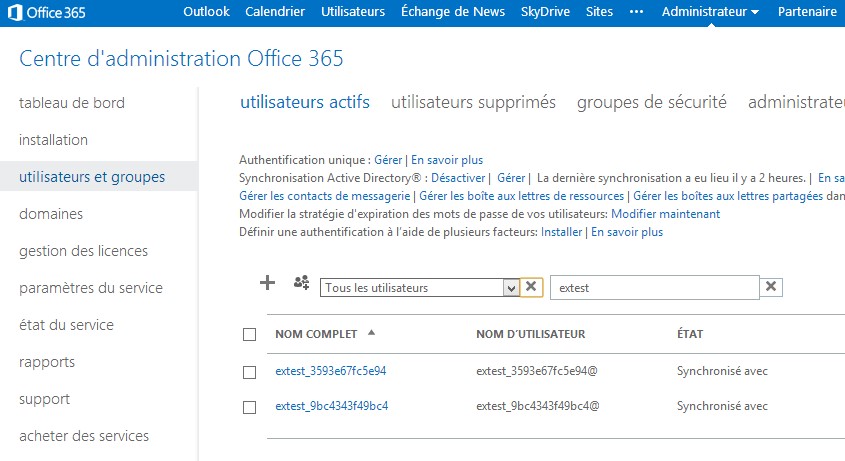
Task: Open user extest_3593e67fc5e94 link
Action: pos(331,371)
